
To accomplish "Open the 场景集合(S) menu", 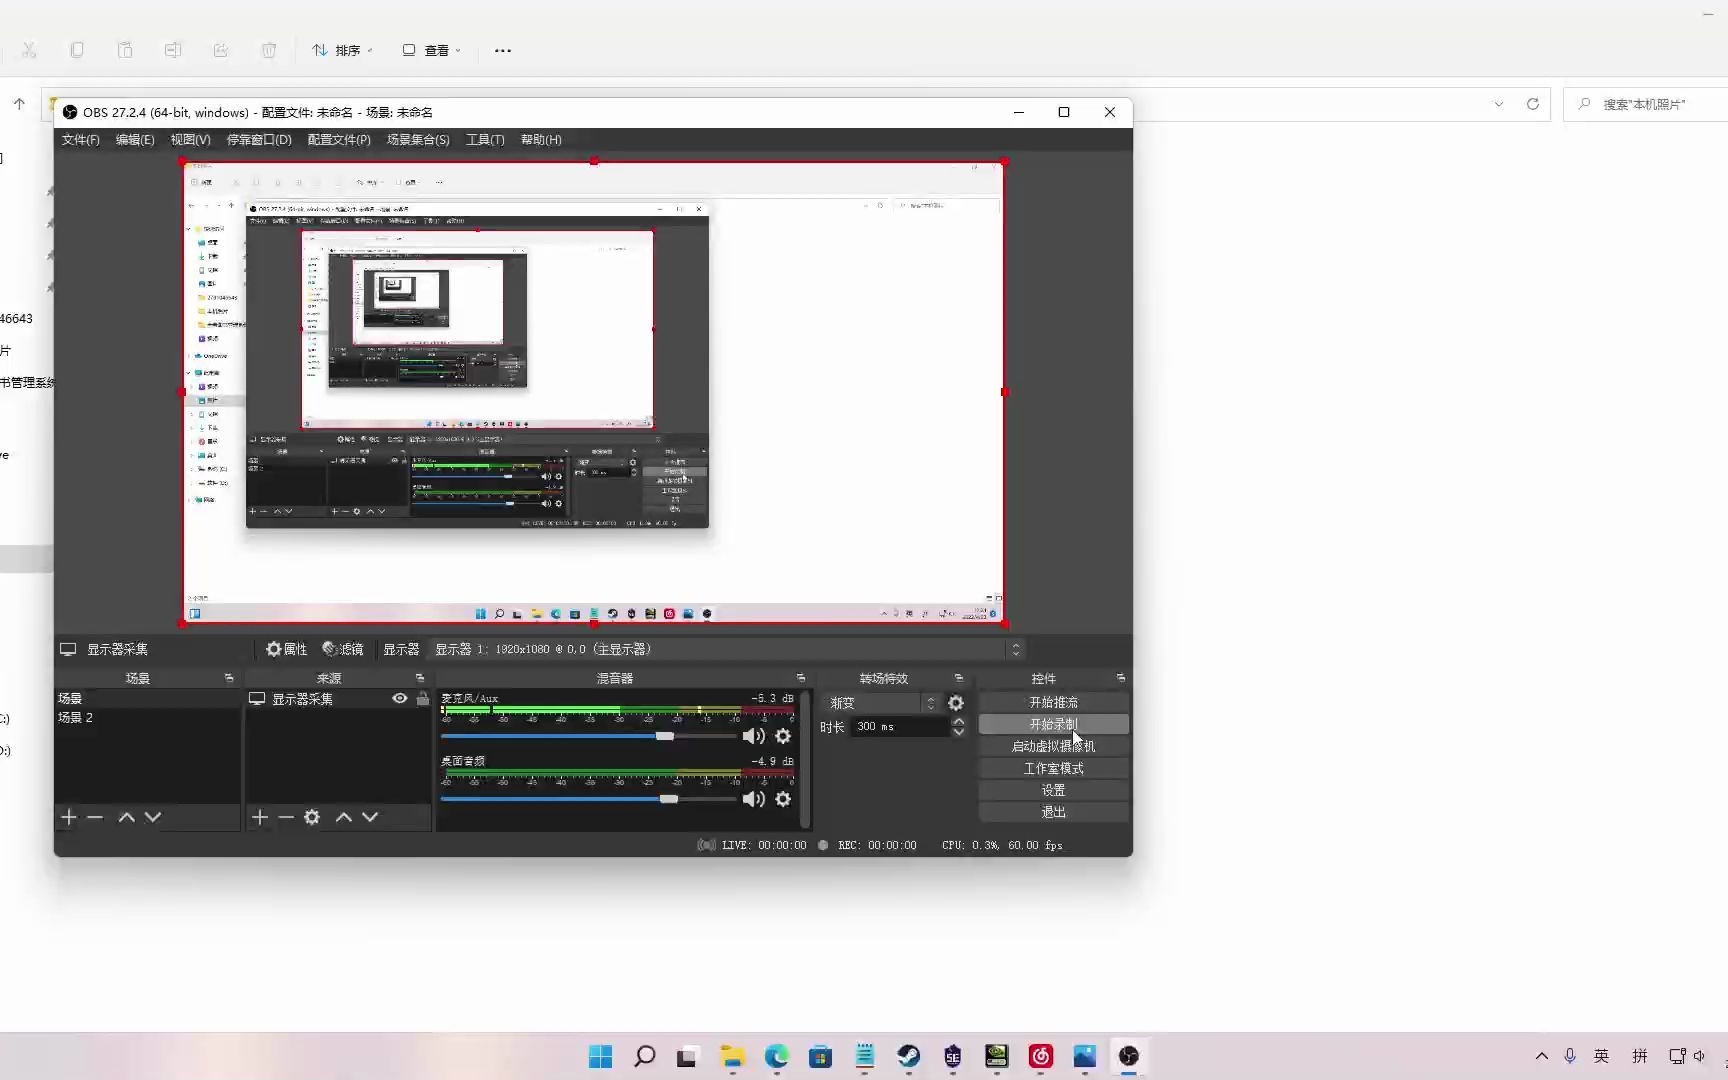I will [x=418, y=140].
